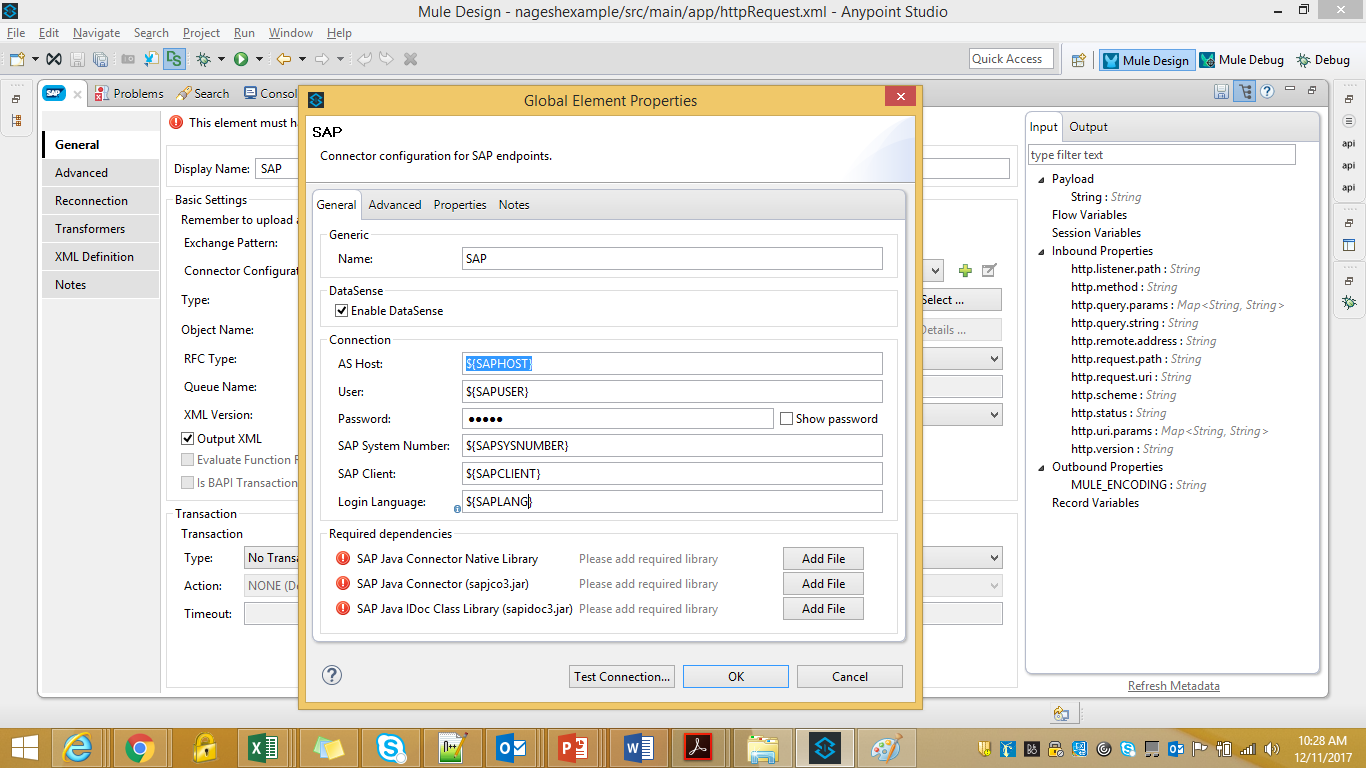The height and width of the screenshot is (768, 1366).
Task: Click green plus to add connector configuration
Action: [x=965, y=271]
